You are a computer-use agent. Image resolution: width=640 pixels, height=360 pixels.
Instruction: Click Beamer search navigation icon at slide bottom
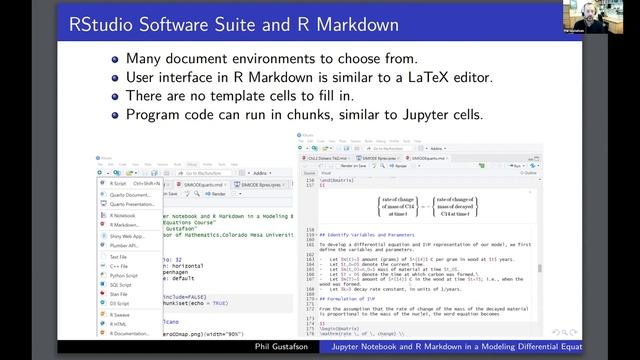pyautogui.click(x=565, y=332)
